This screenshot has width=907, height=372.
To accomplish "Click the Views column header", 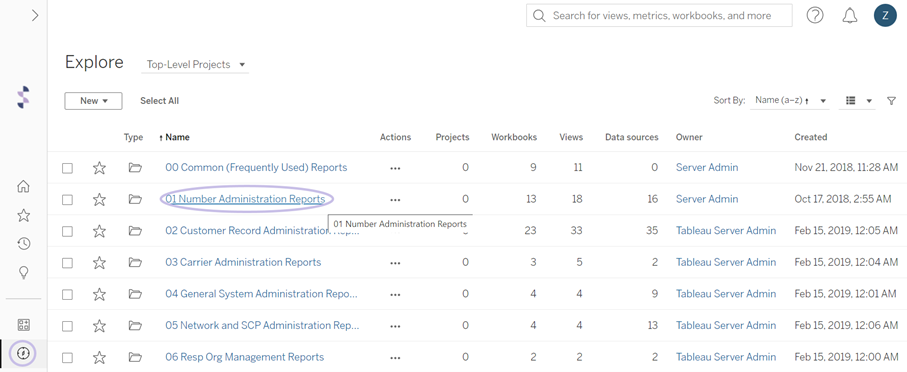I will click(571, 137).
